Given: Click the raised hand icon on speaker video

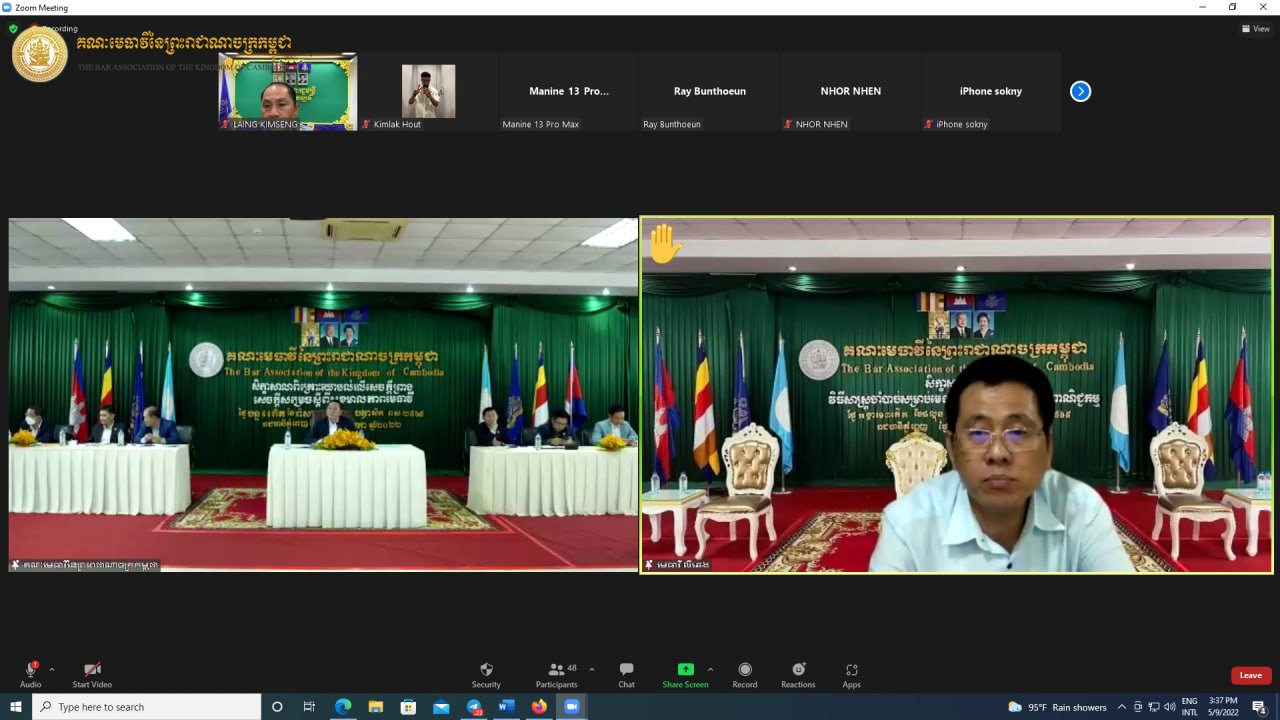Looking at the screenshot, I should pyautogui.click(x=665, y=244).
